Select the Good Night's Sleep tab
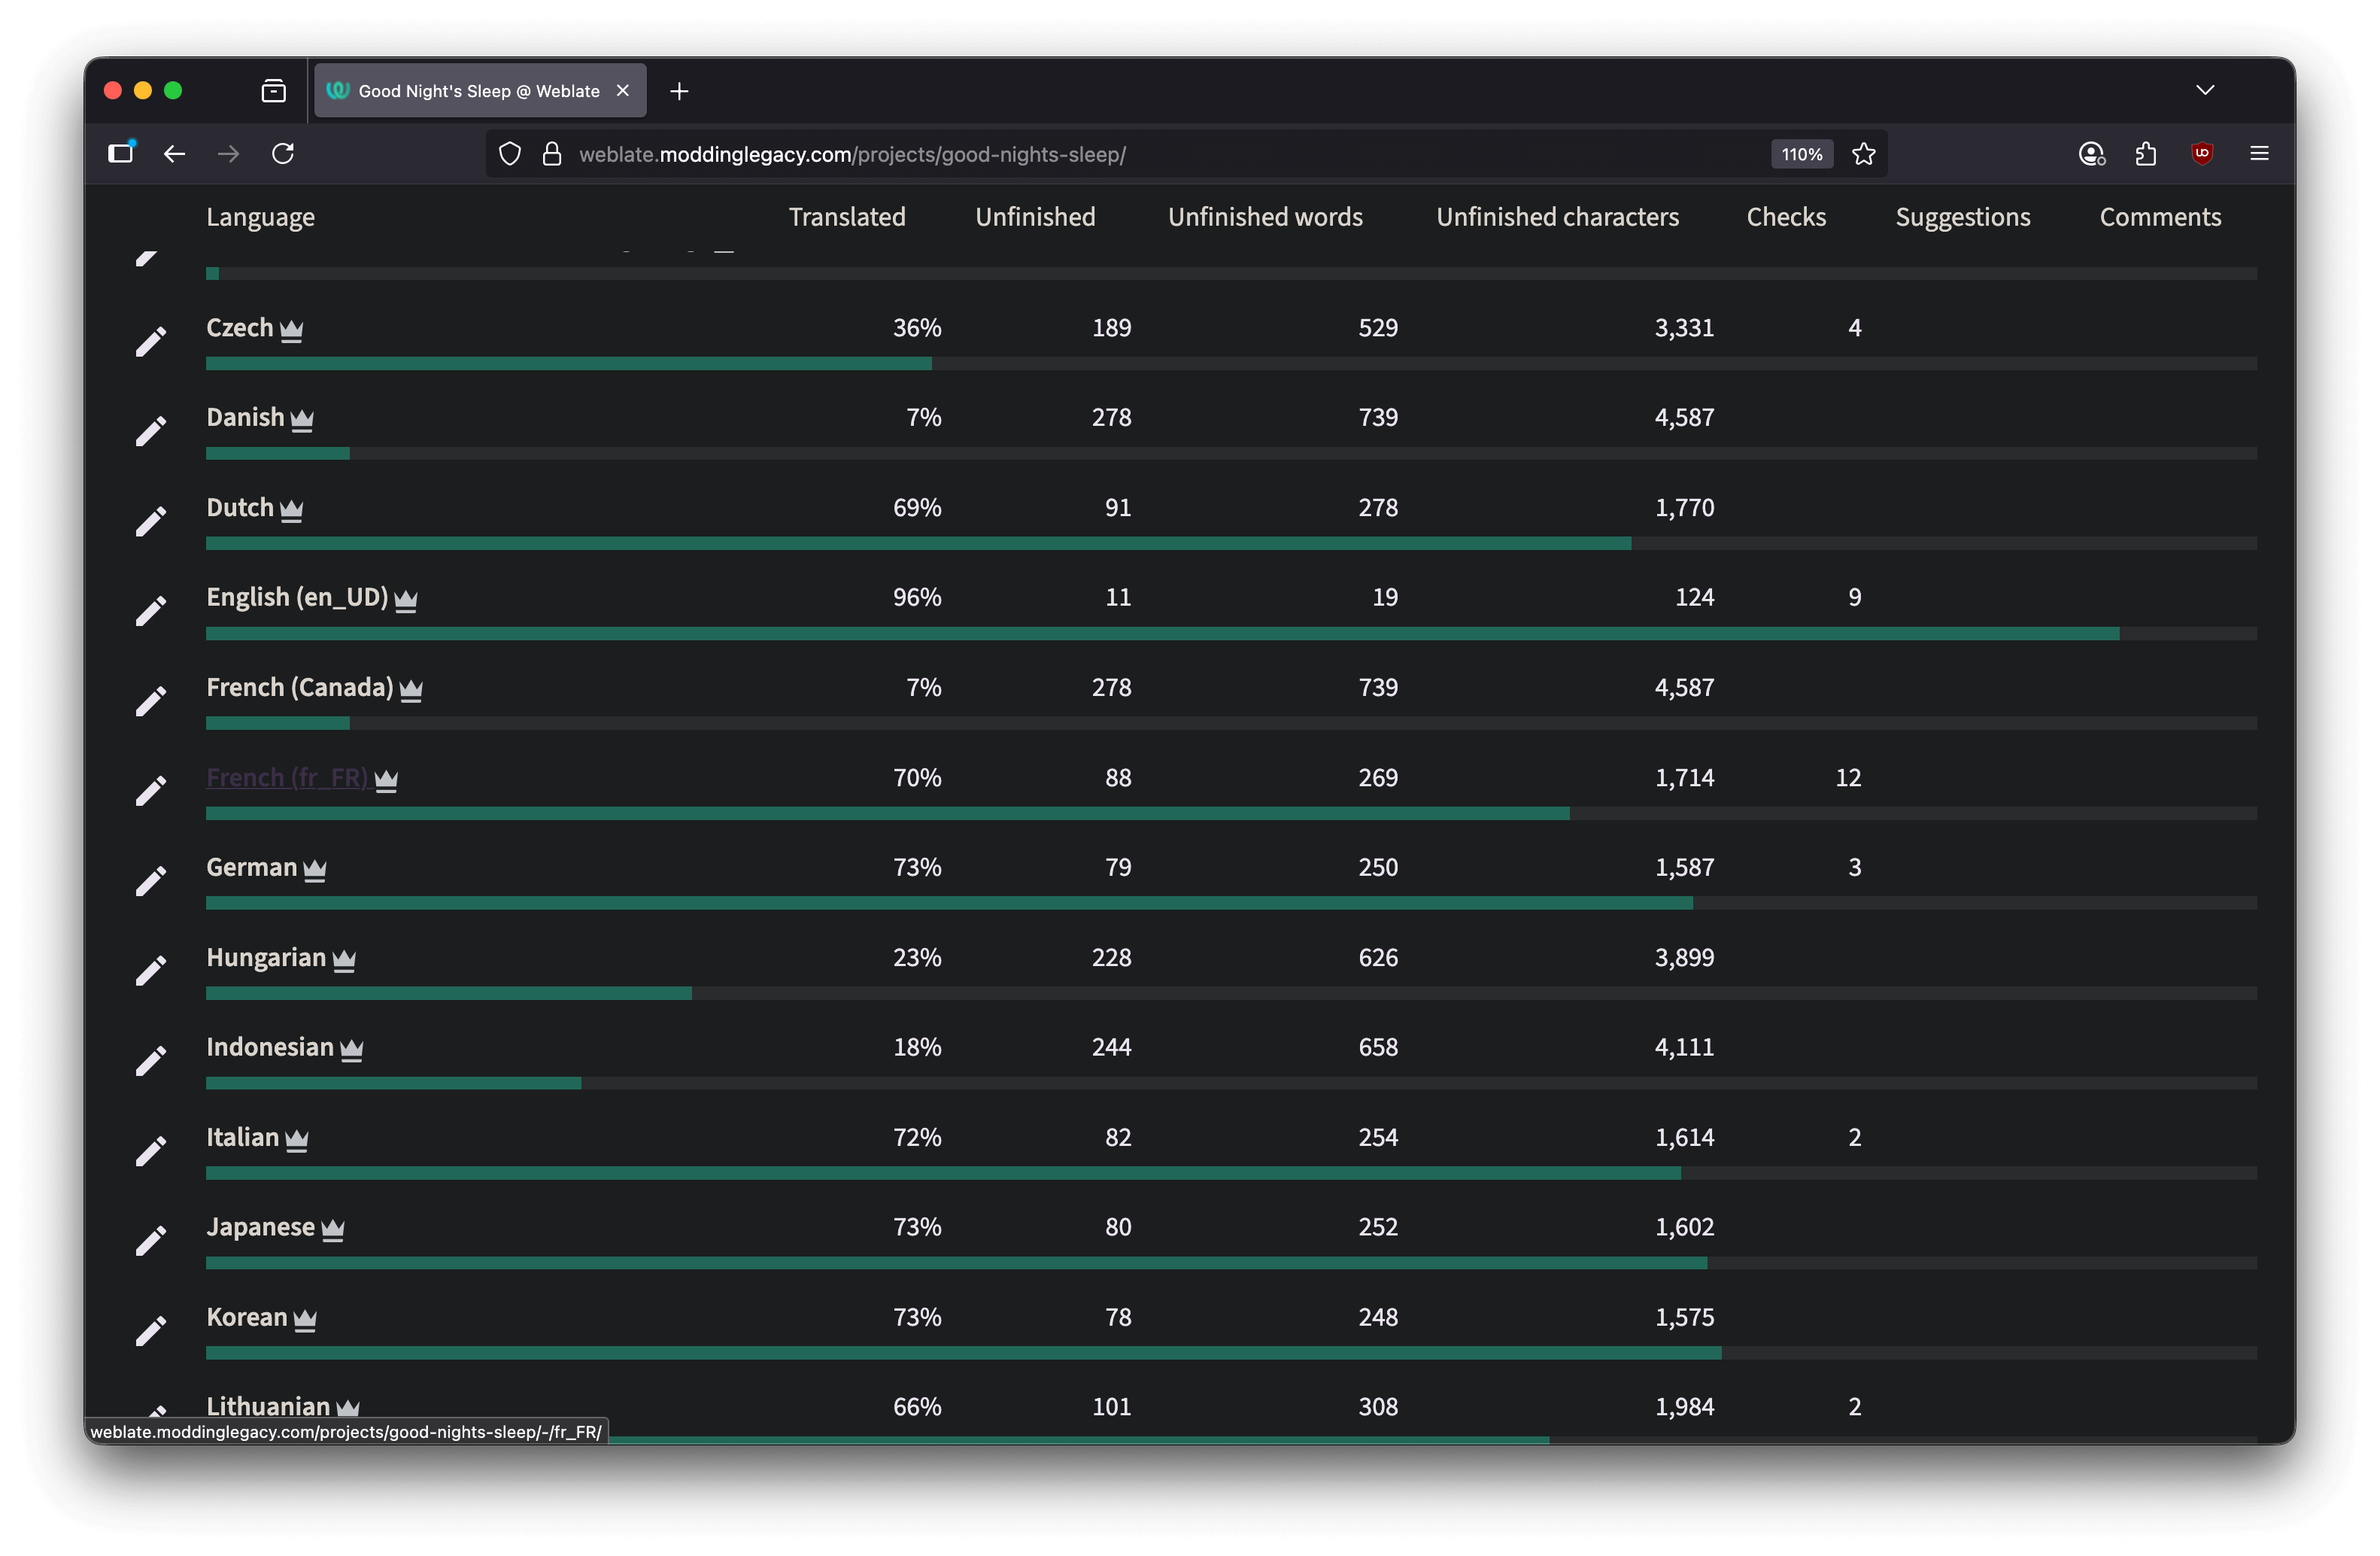2380x1556 pixels. point(478,91)
